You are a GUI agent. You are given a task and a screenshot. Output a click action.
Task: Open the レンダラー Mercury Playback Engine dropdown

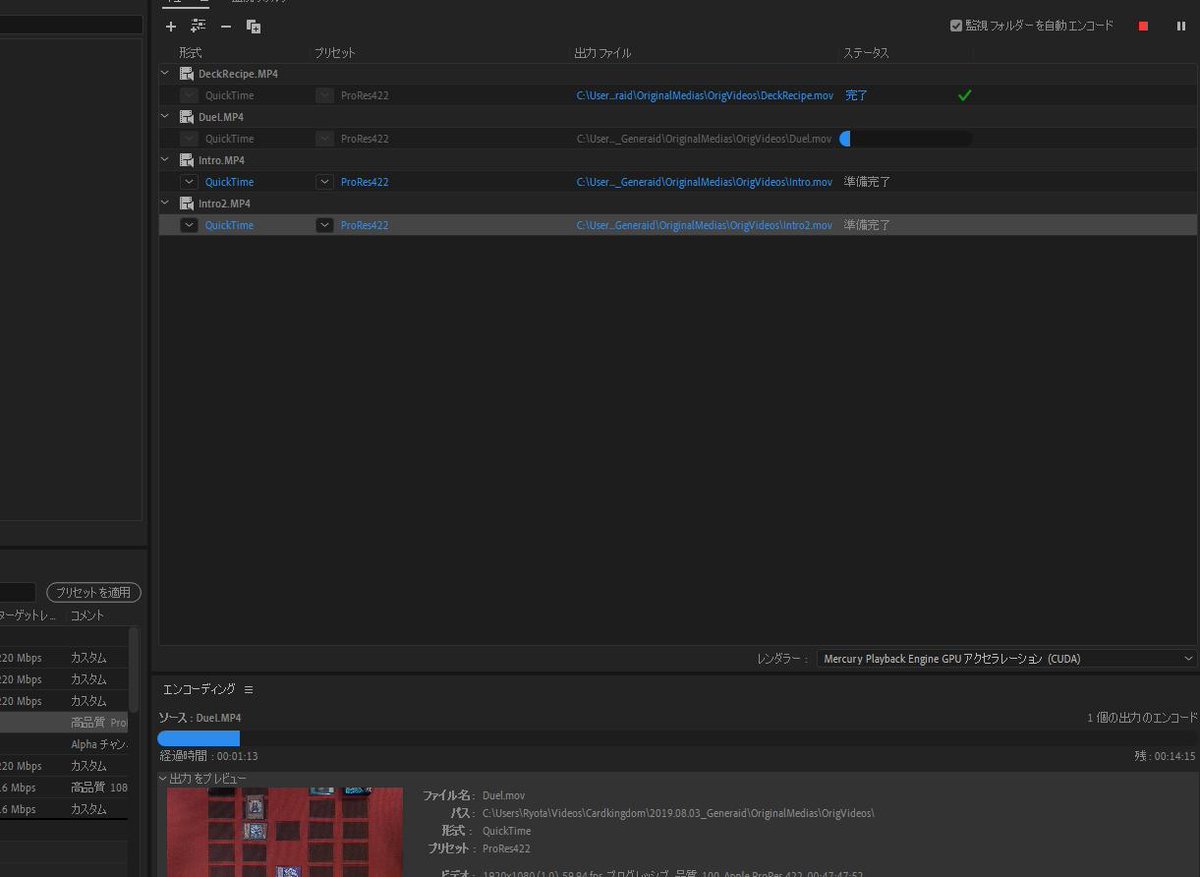click(1006, 659)
